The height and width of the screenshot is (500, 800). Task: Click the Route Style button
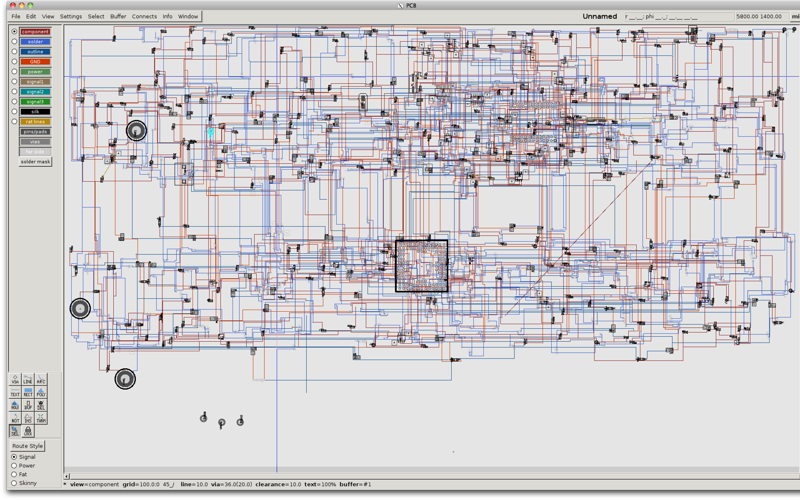tap(28, 446)
